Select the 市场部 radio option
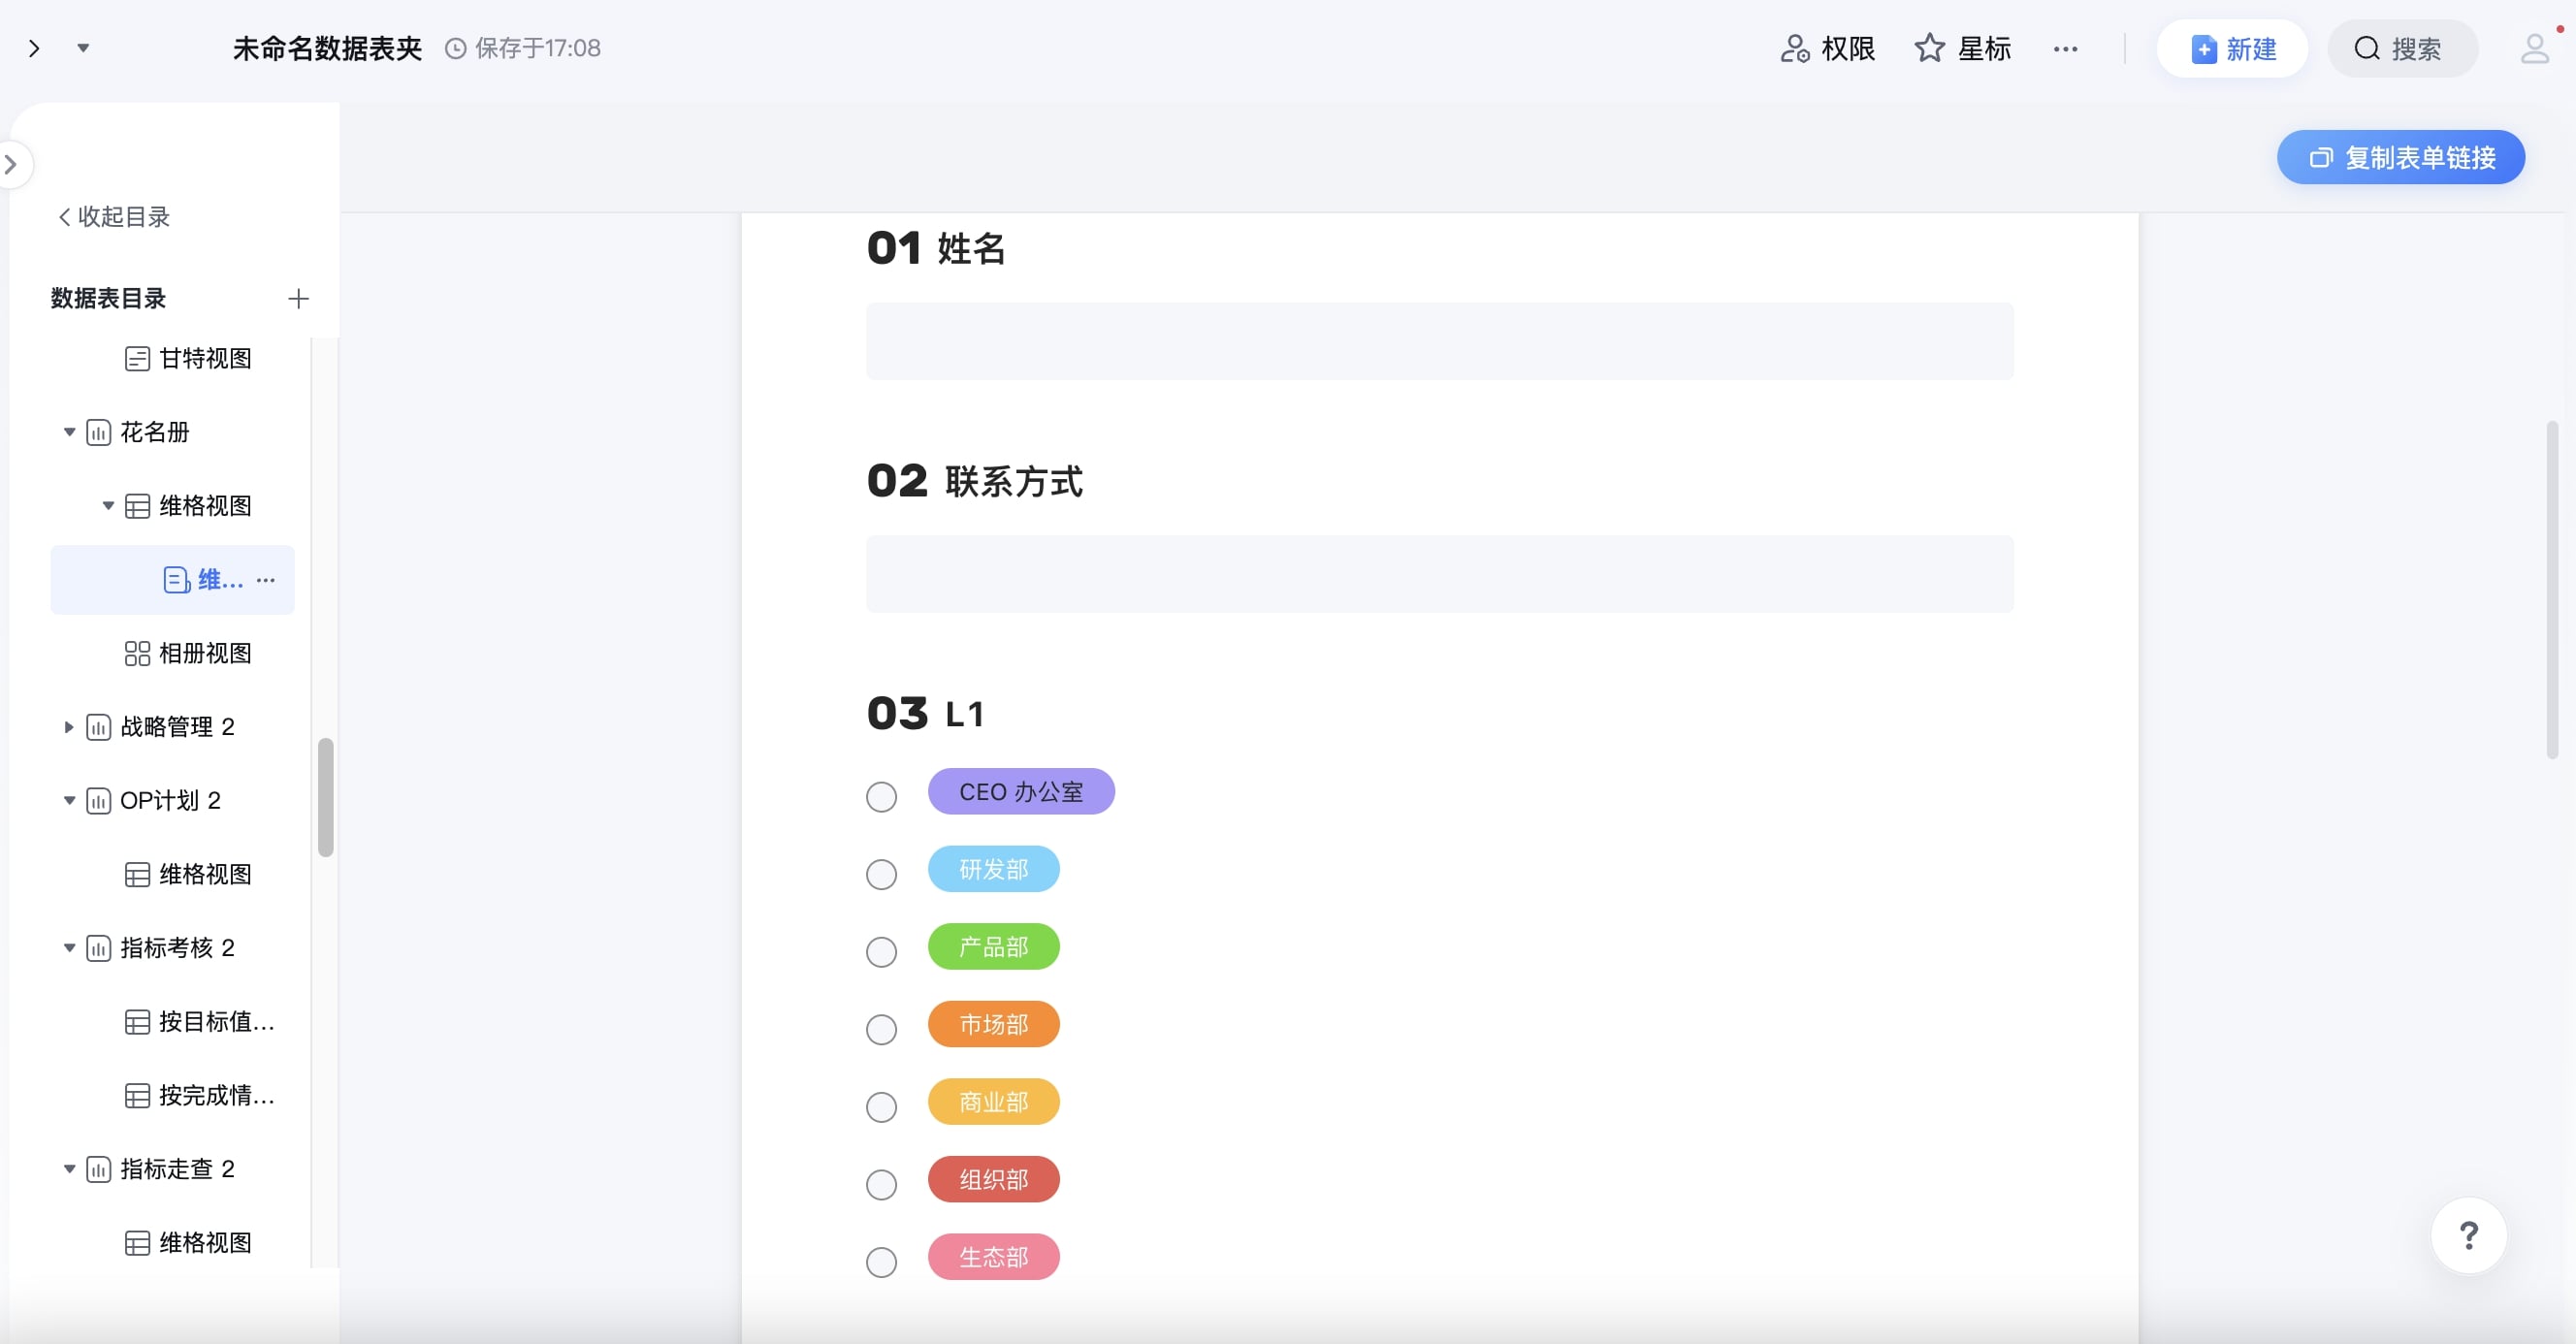Viewport: 2576px width, 1344px height. click(x=881, y=1029)
